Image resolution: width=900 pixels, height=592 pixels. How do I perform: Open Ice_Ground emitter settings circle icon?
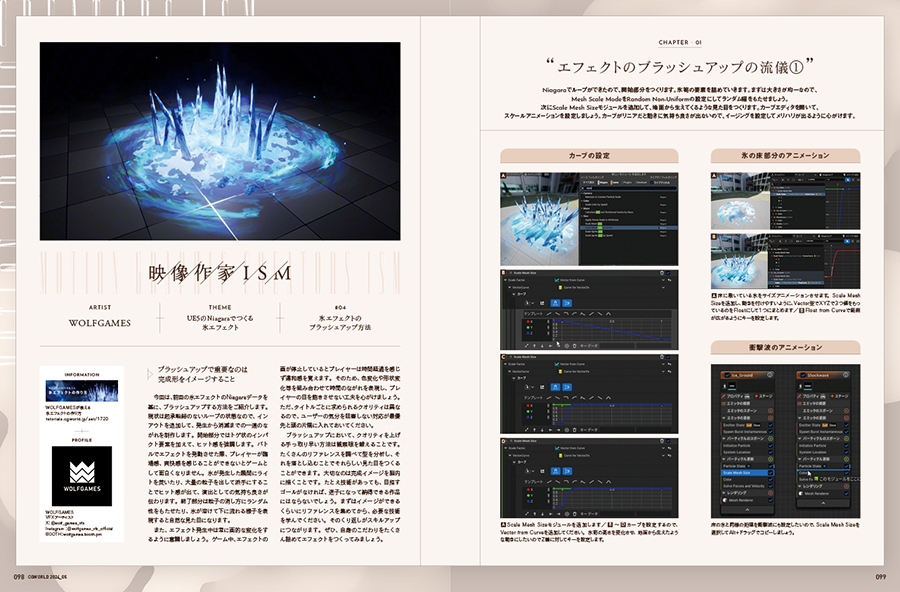coord(770,375)
